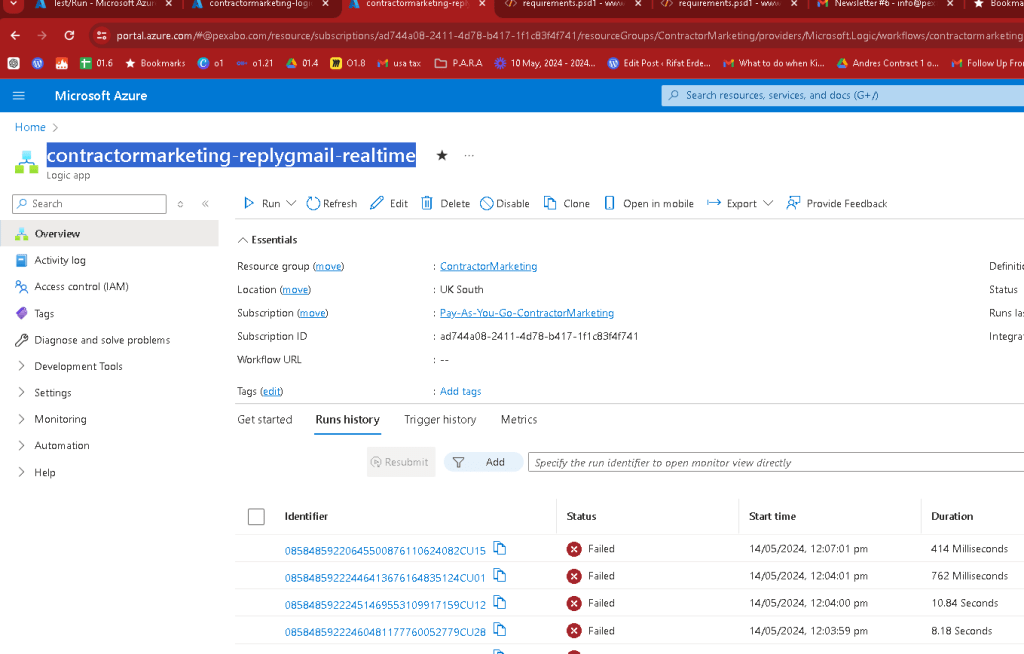
Task: Click the Resubmit button
Action: [x=400, y=462]
